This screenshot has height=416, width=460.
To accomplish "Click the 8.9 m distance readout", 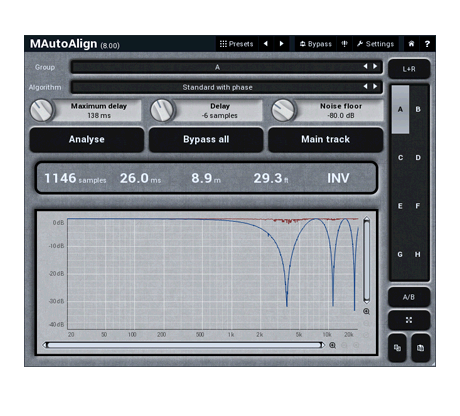I will click(206, 178).
